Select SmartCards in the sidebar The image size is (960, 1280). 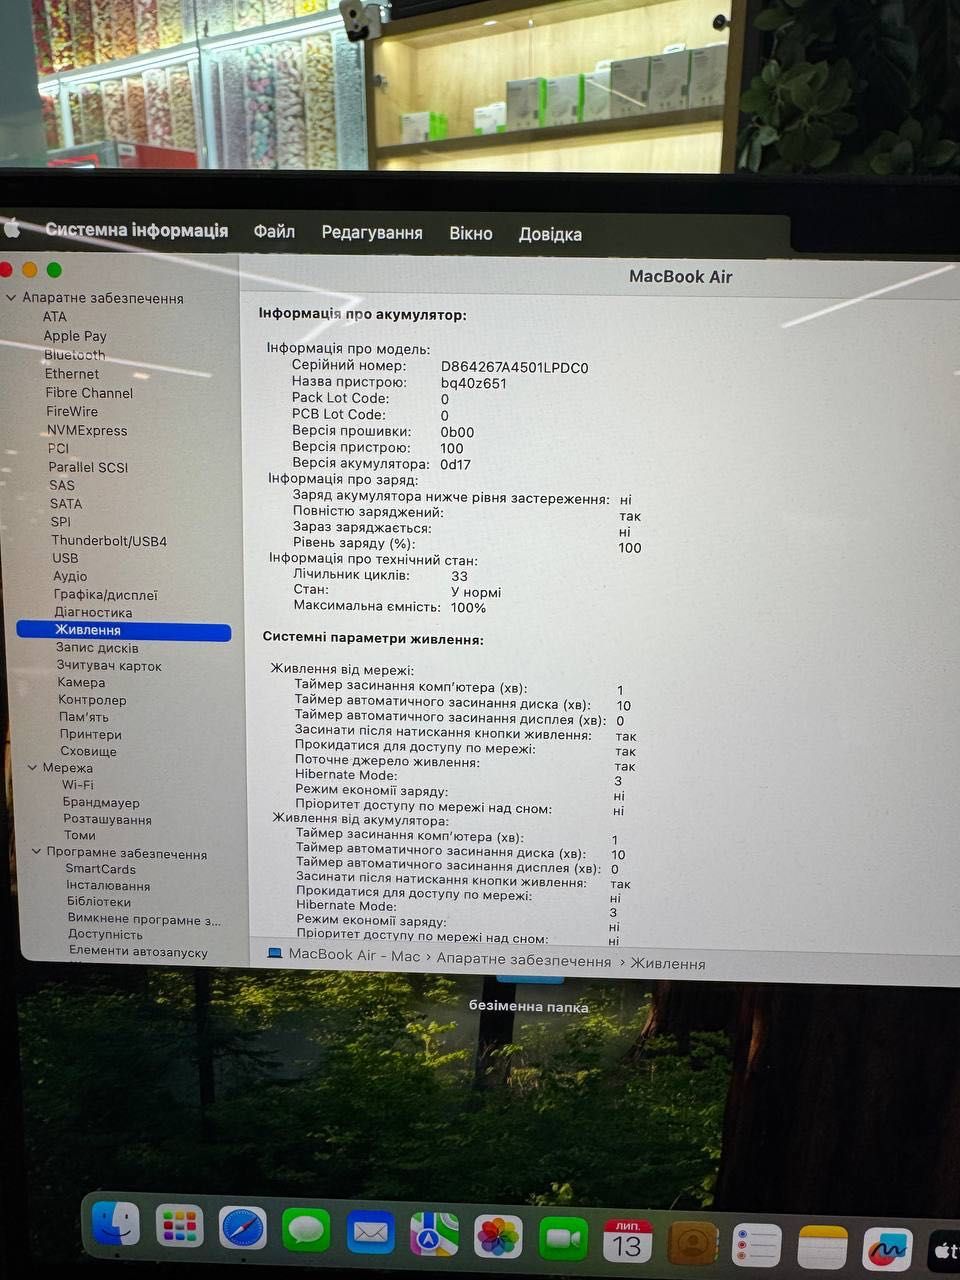(100, 869)
